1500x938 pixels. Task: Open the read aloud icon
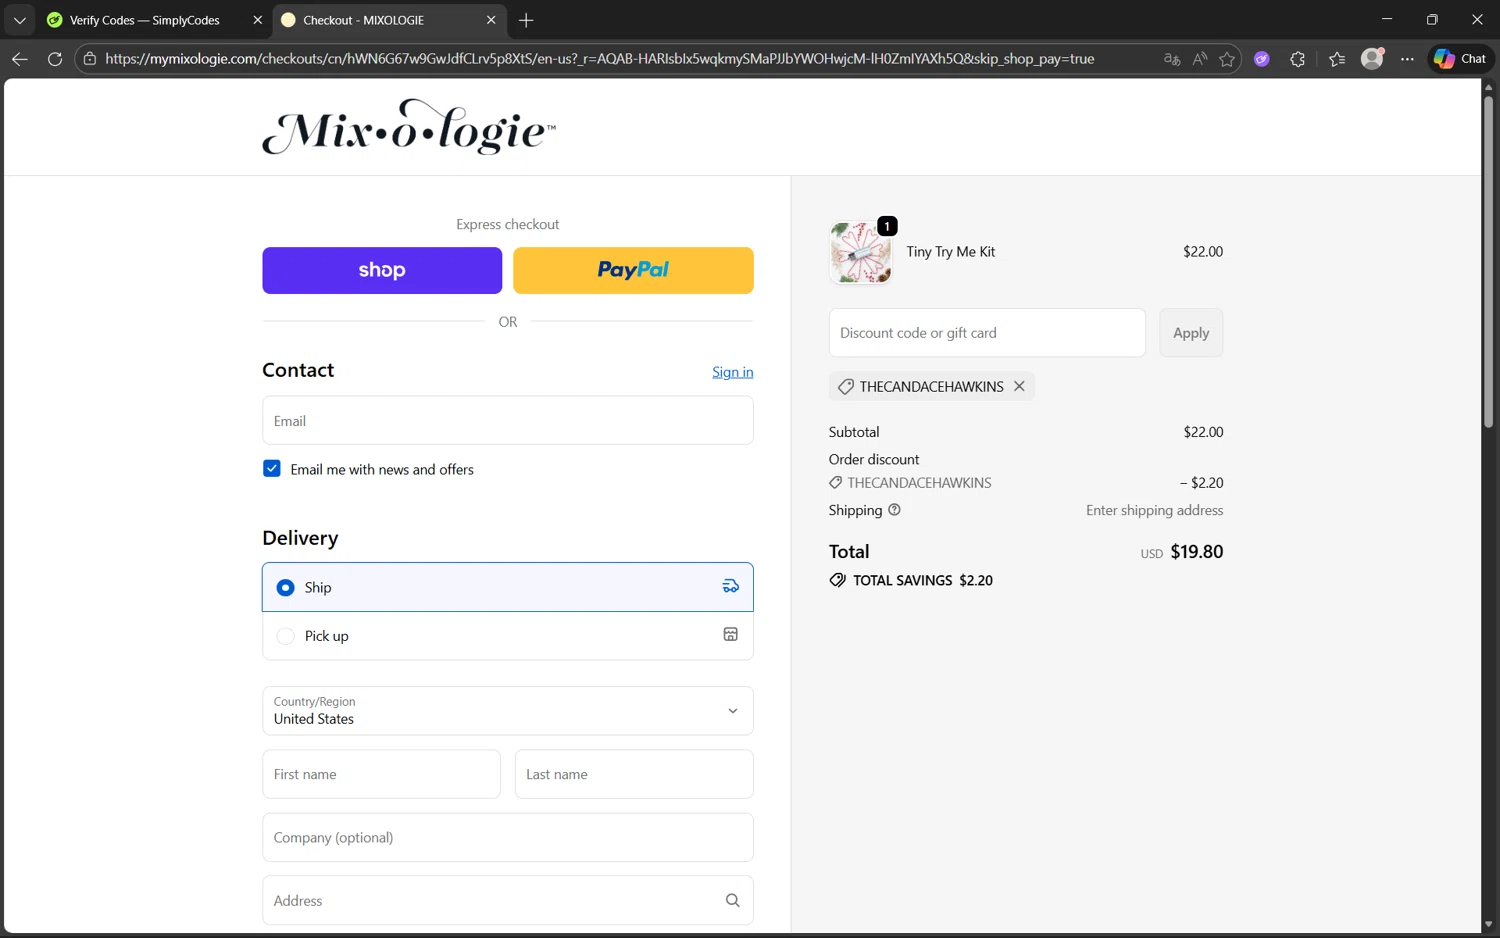[x=1200, y=59]
